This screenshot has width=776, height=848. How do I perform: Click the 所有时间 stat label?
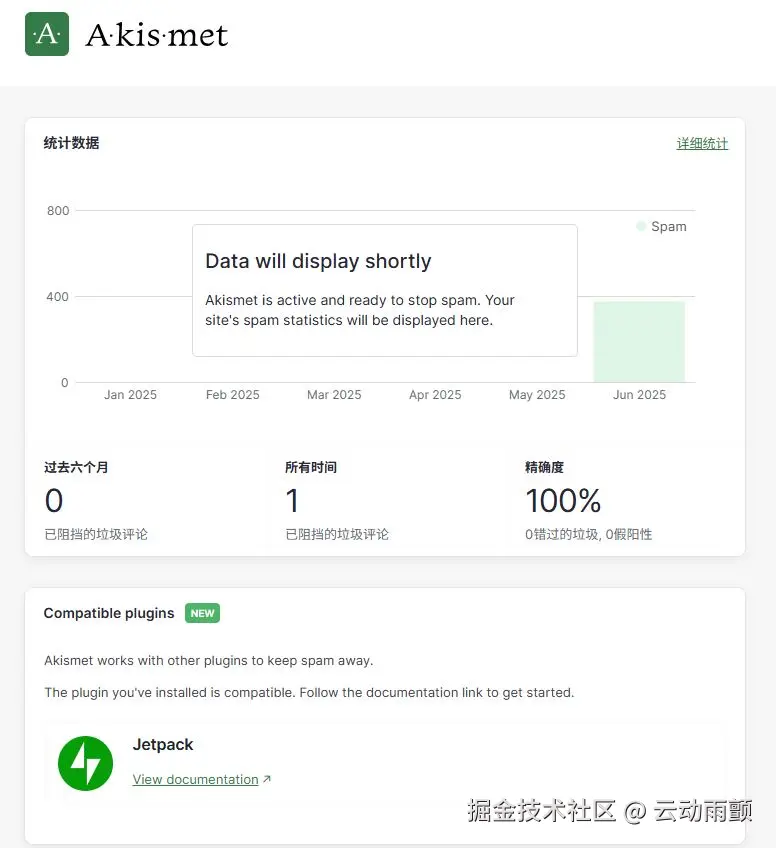[x=311, y=467]
